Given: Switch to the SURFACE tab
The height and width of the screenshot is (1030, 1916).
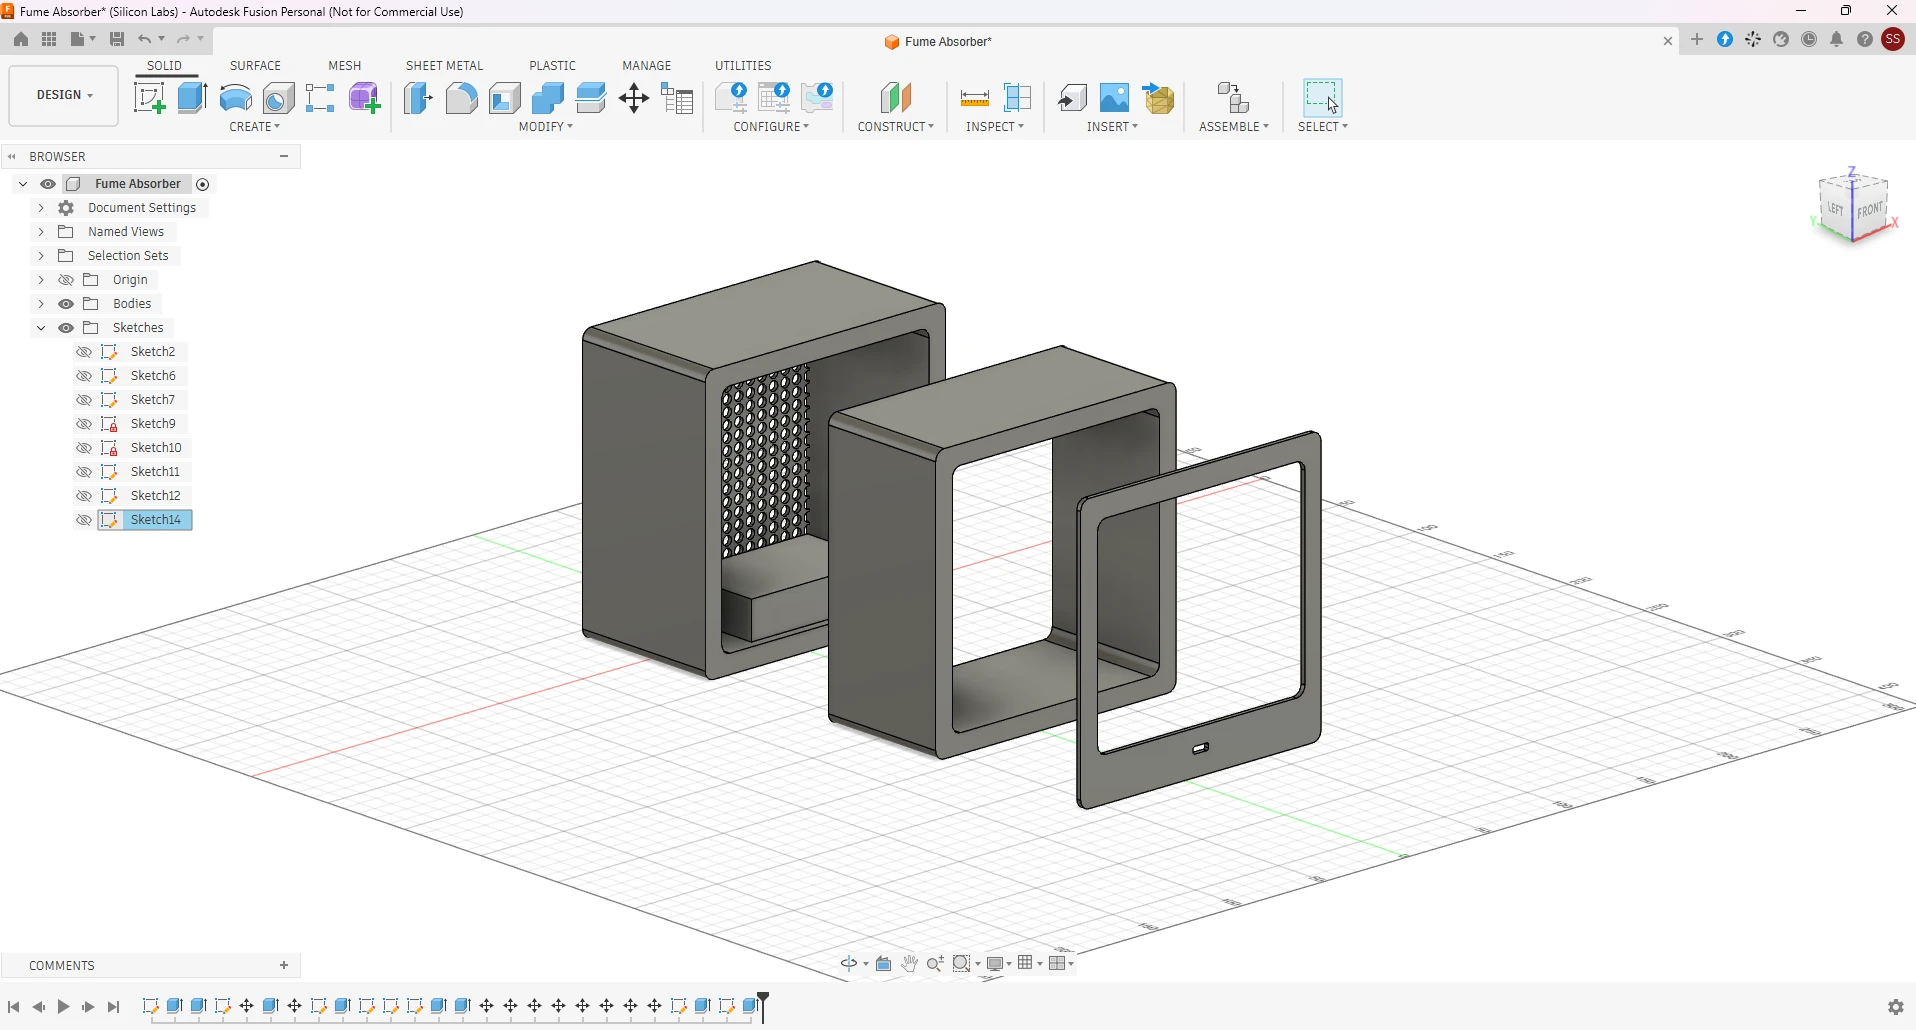Looking at the screenshot, I should (x=256, y=66).
